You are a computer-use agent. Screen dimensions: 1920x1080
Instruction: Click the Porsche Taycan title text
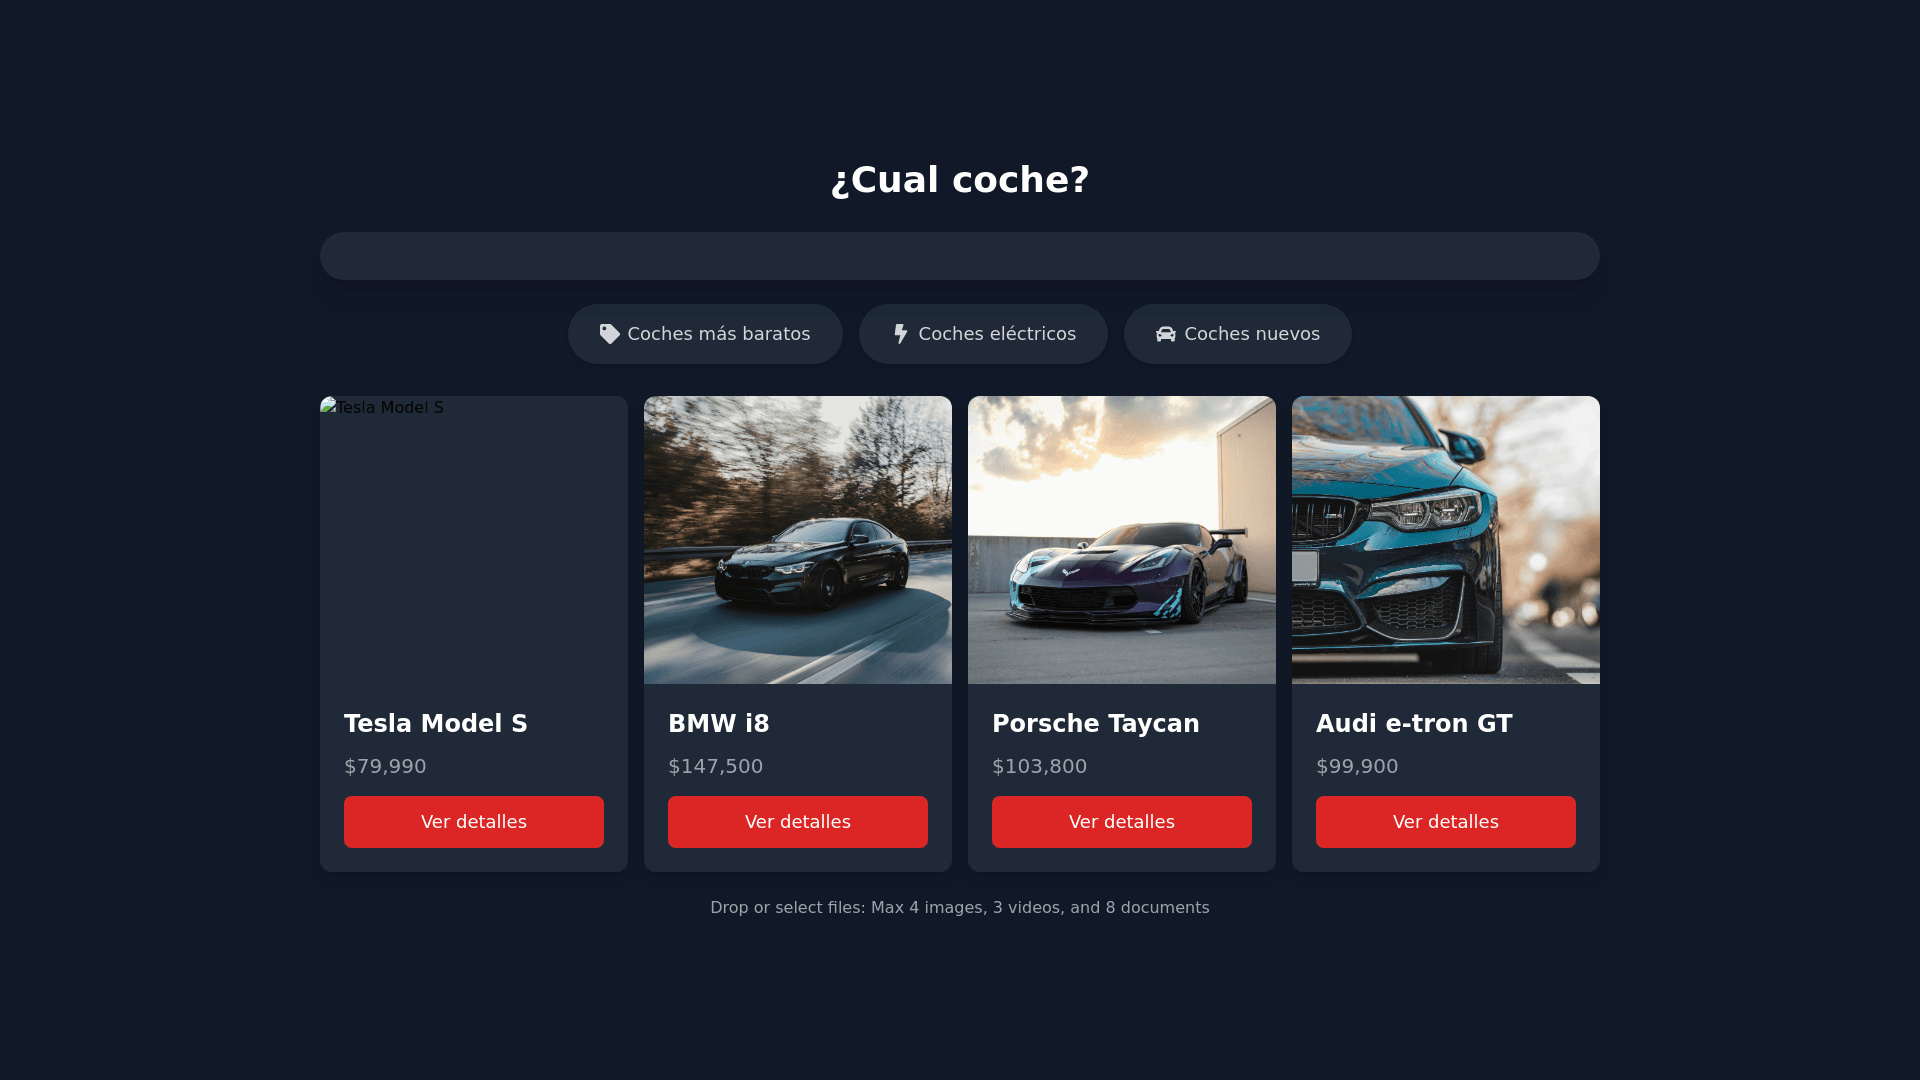point(1096,724)
